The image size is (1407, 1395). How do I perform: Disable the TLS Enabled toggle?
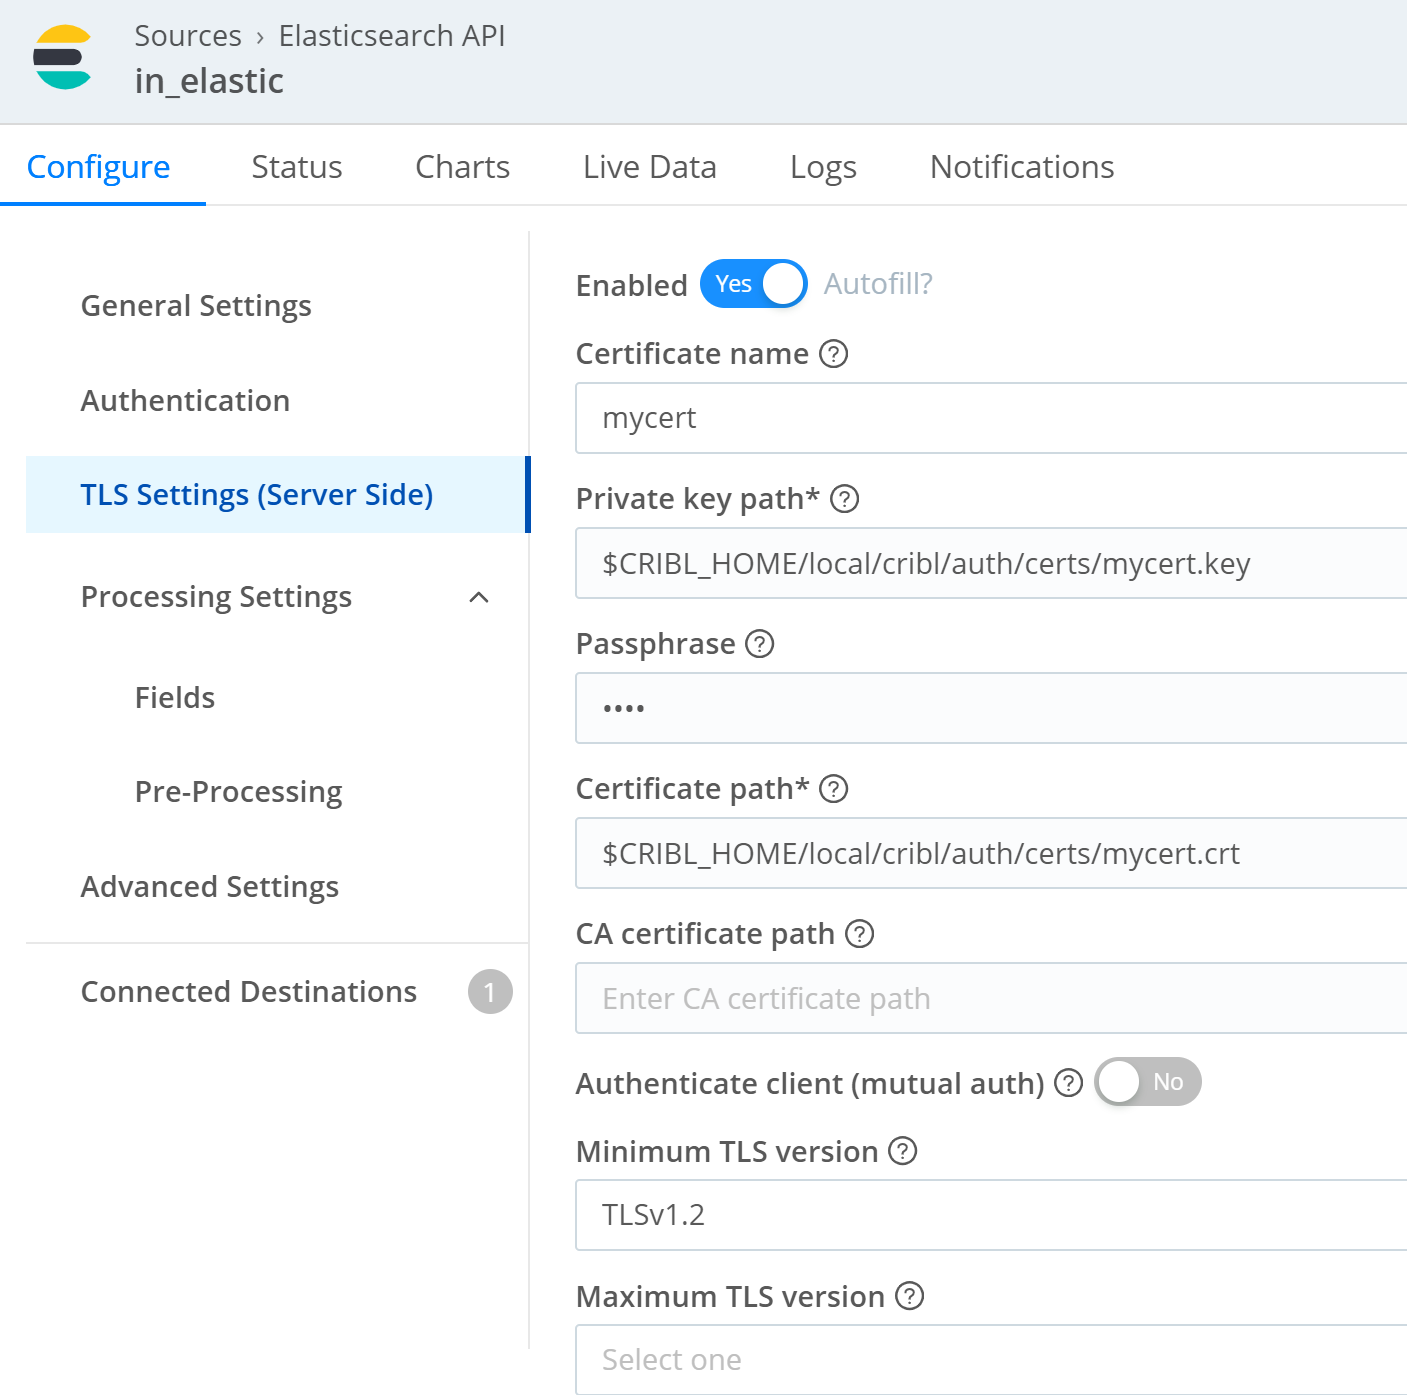click(753, 284)
